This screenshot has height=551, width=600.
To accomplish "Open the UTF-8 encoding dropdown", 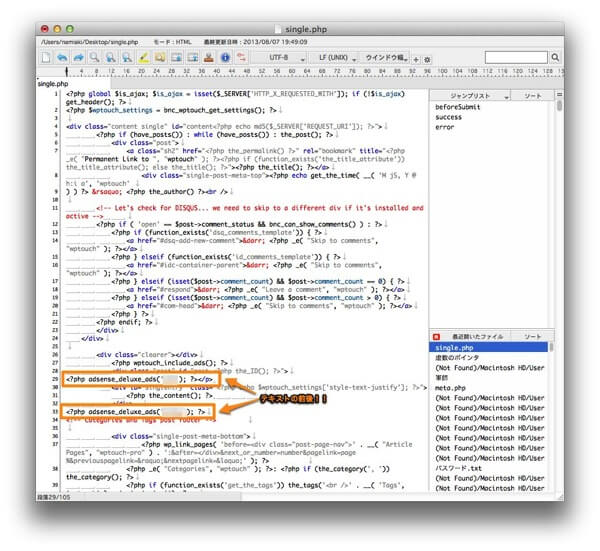I will coord(280,58).
